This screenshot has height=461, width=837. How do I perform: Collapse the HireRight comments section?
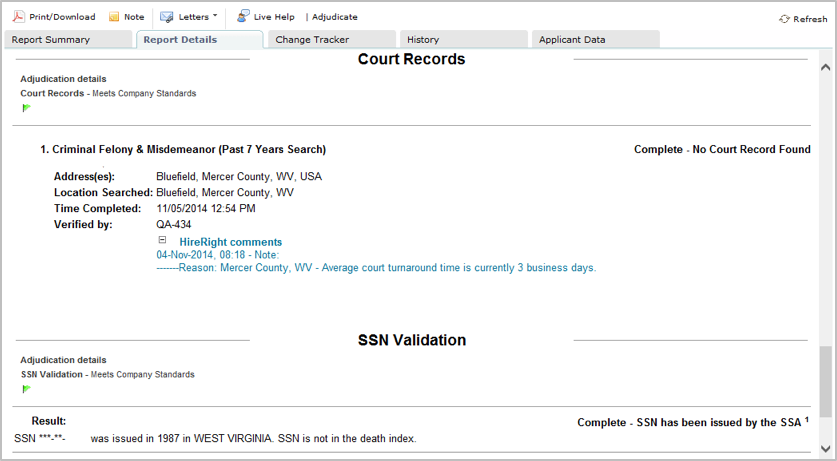[162, 241]
